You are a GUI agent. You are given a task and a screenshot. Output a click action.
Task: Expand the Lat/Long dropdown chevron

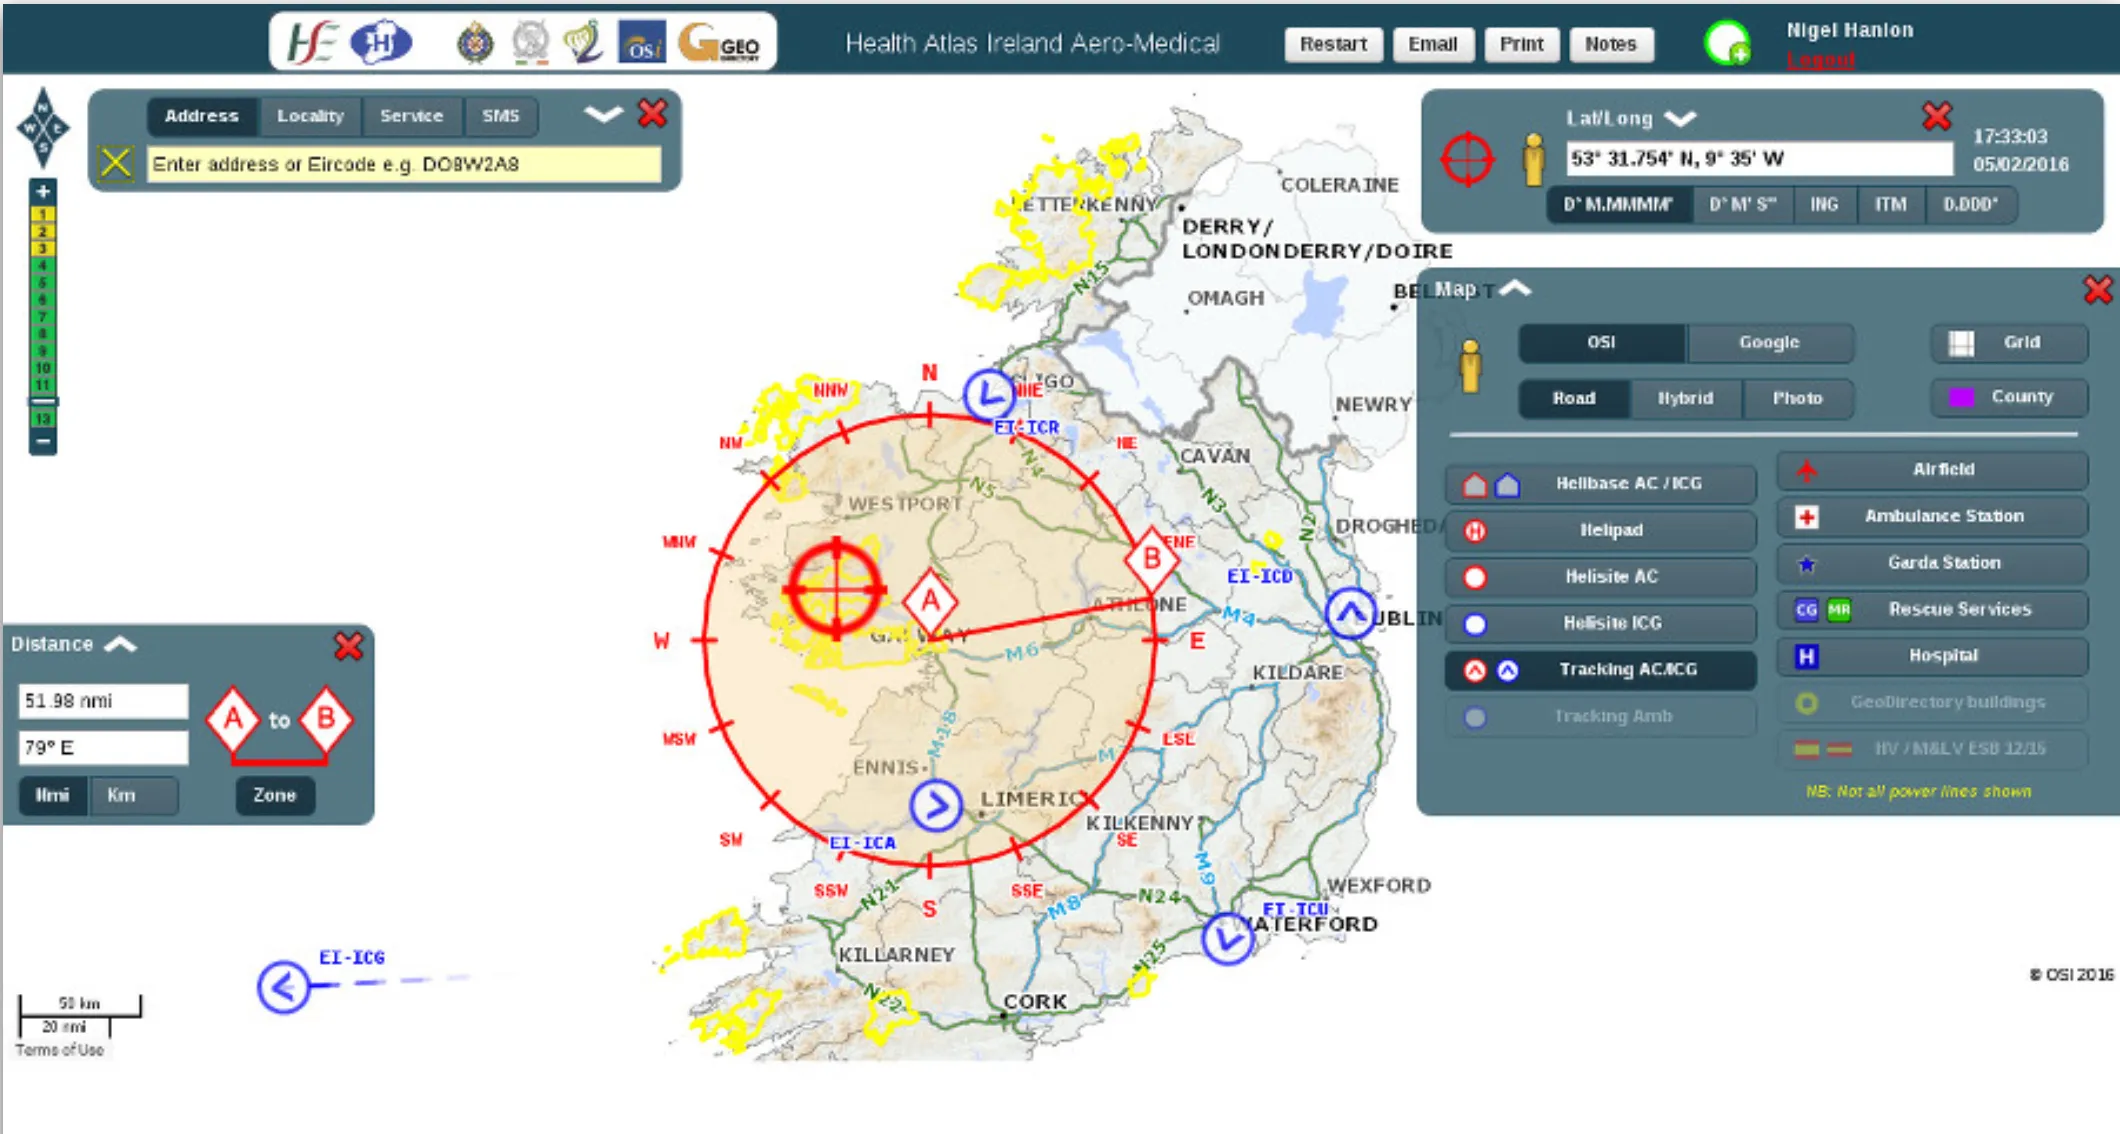pyautogui.click(x=1680, y=118)
